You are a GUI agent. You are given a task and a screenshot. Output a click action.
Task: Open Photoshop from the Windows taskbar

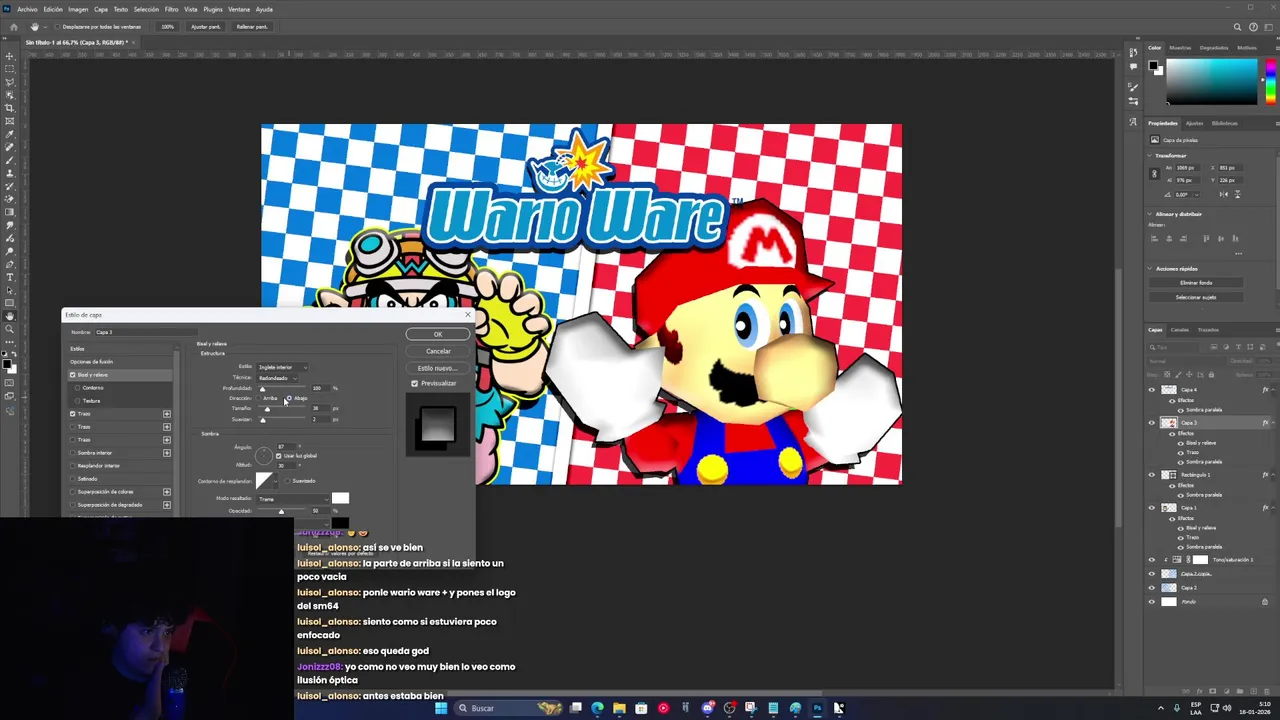click(x=817, y=708)
